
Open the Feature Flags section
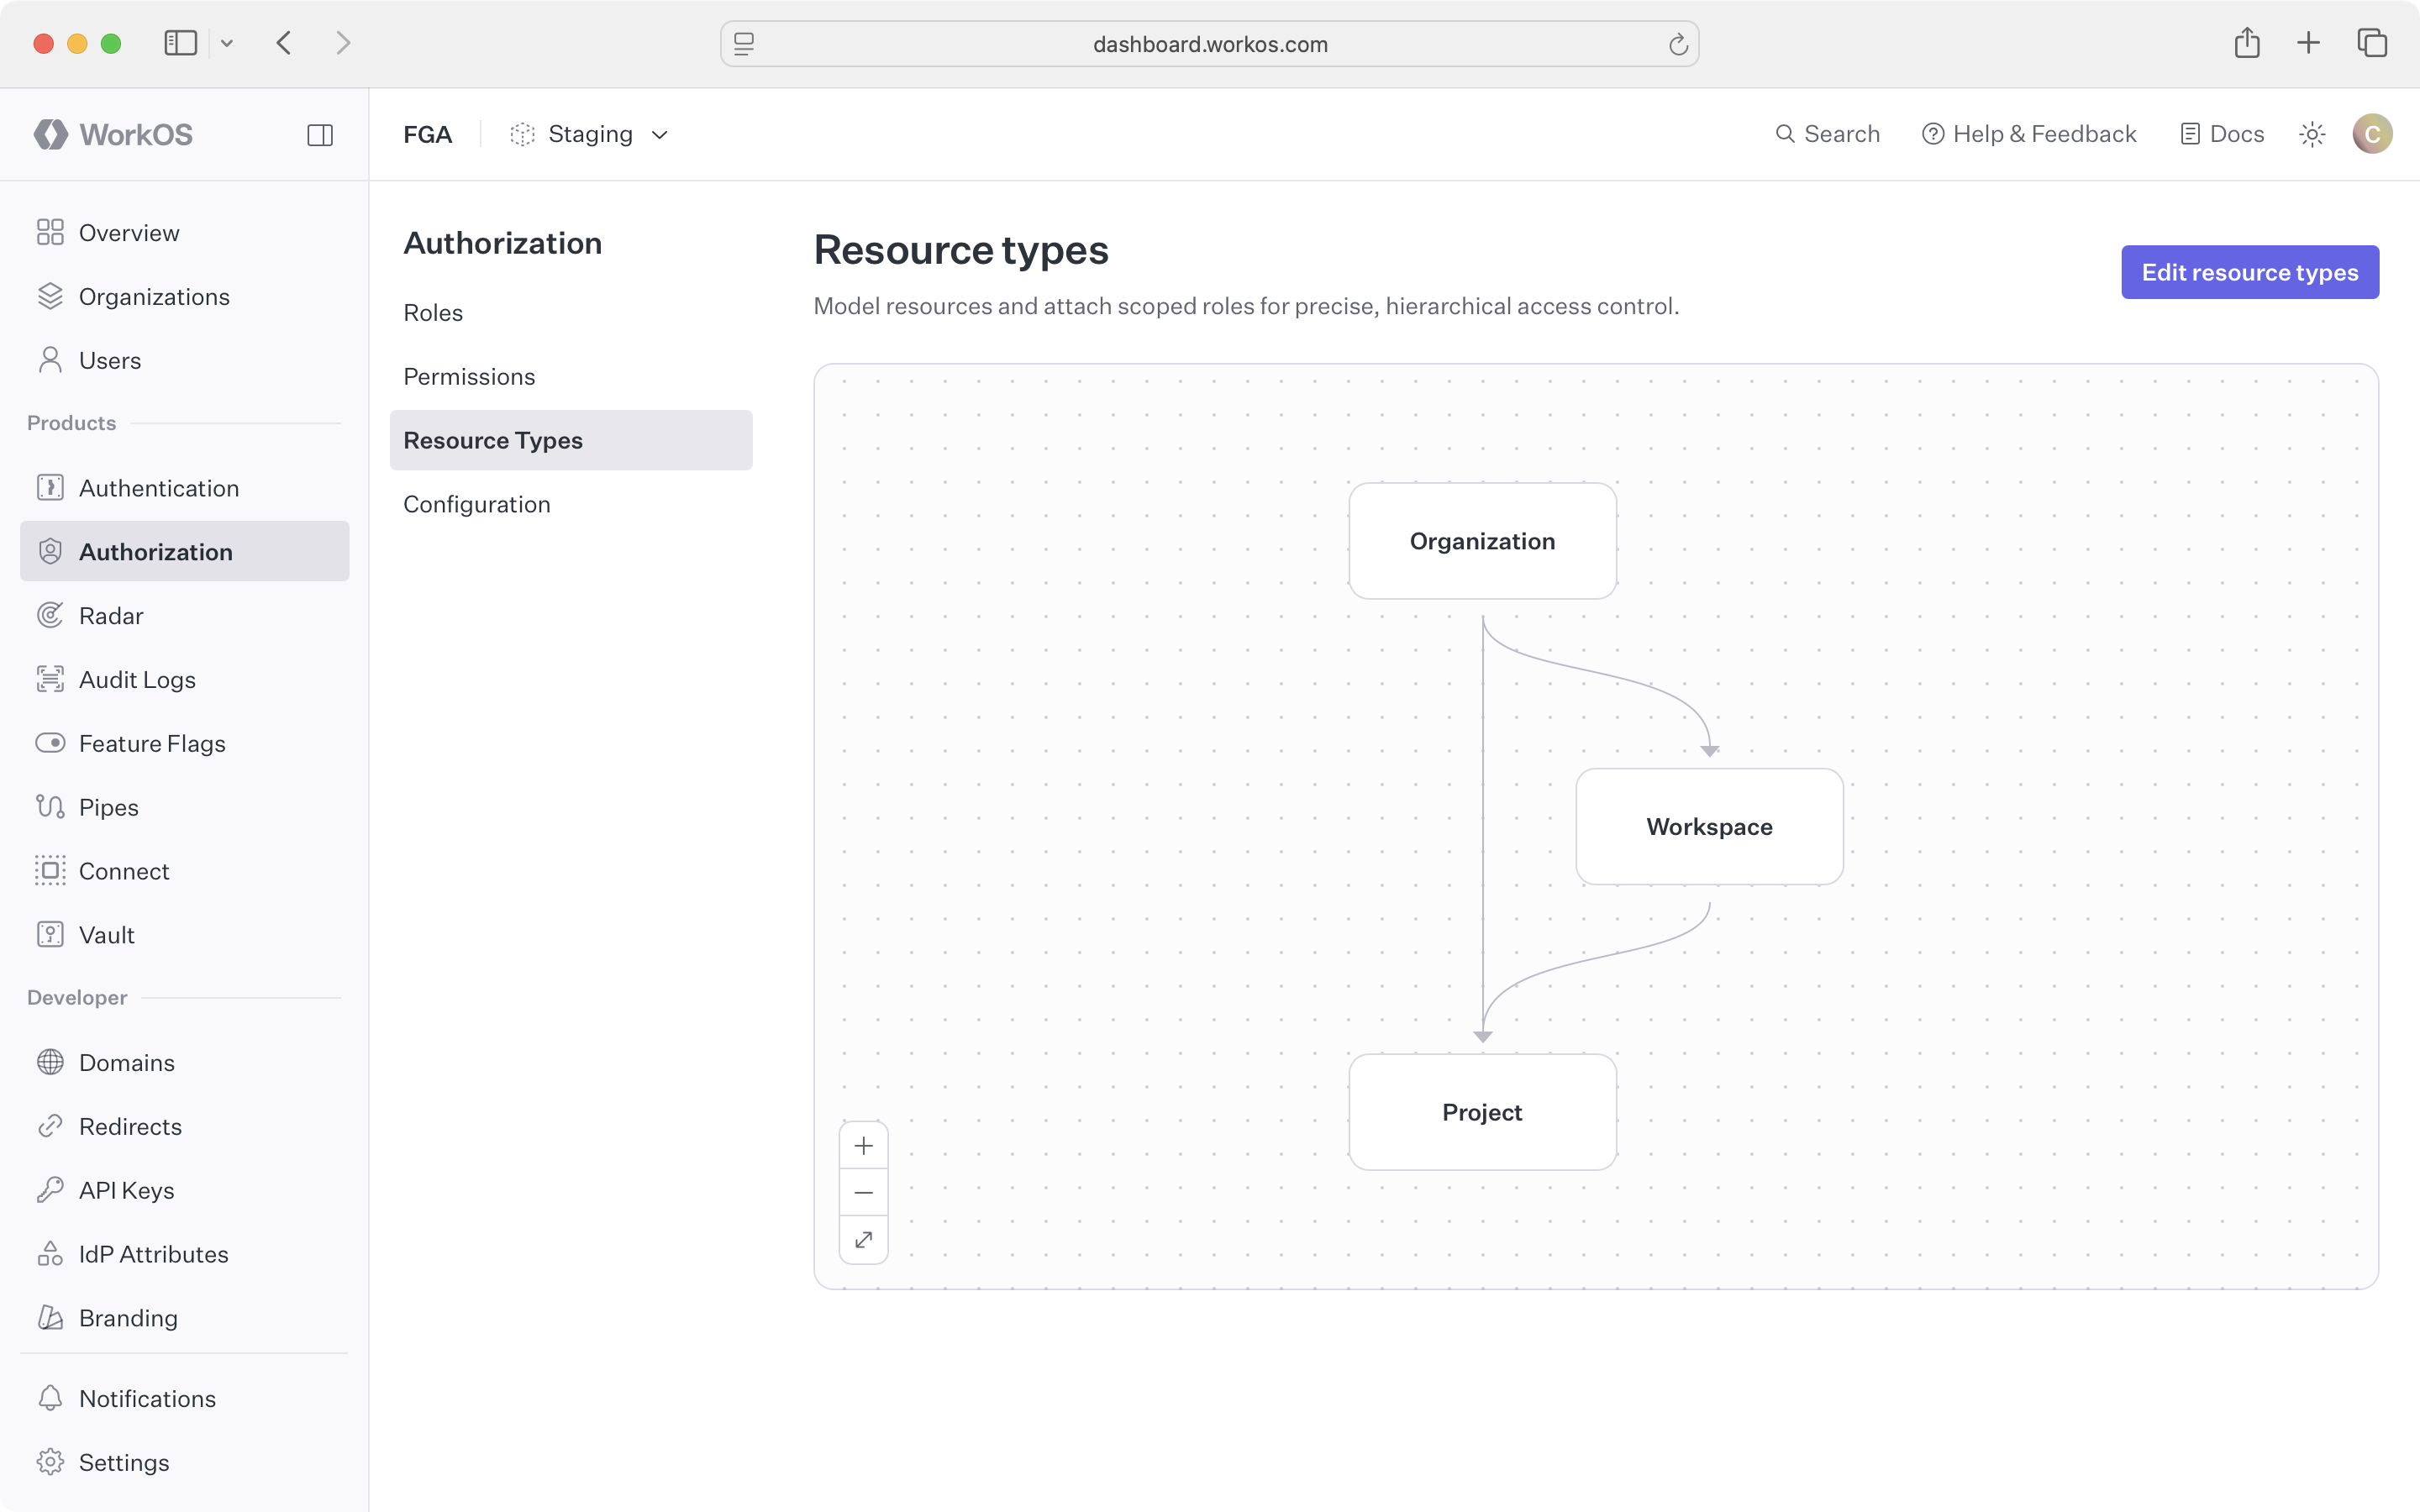point(152,743)
